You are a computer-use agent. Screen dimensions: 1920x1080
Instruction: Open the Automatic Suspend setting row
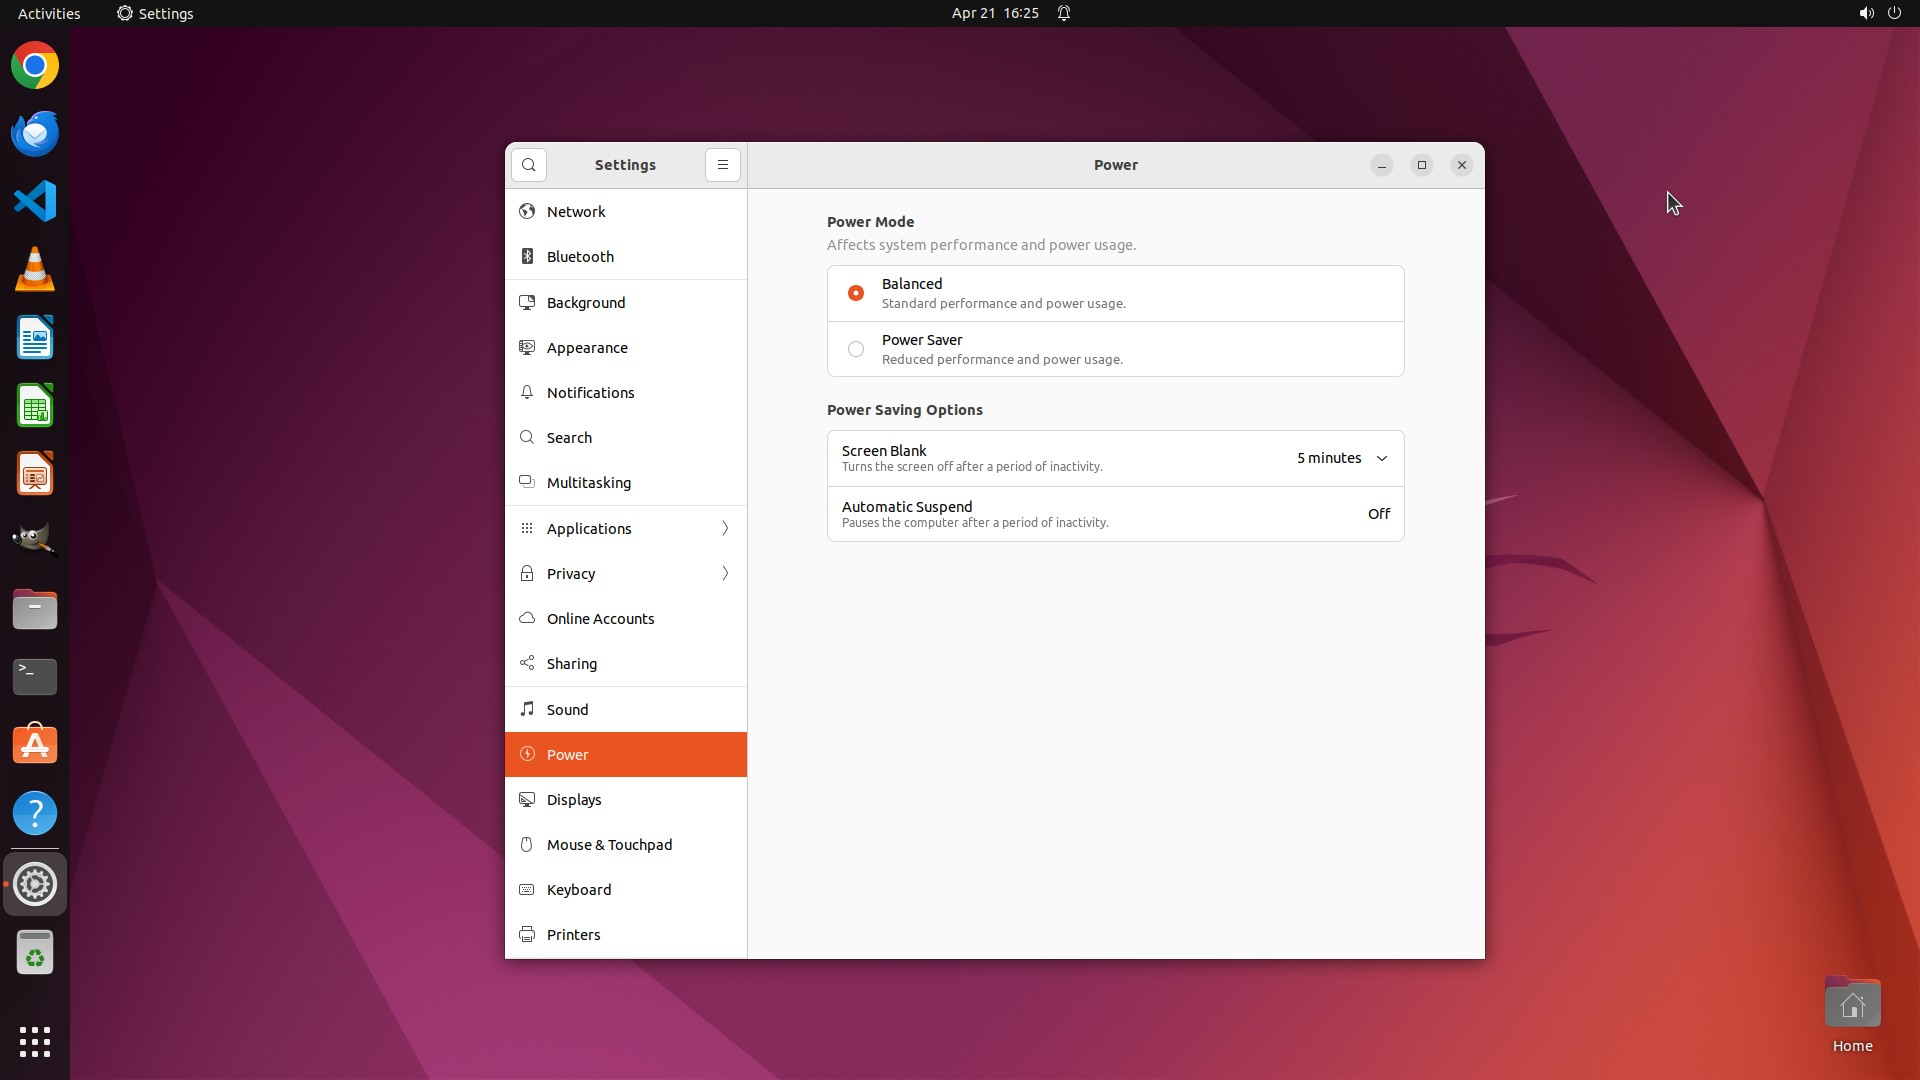[x=1115, y=514]
